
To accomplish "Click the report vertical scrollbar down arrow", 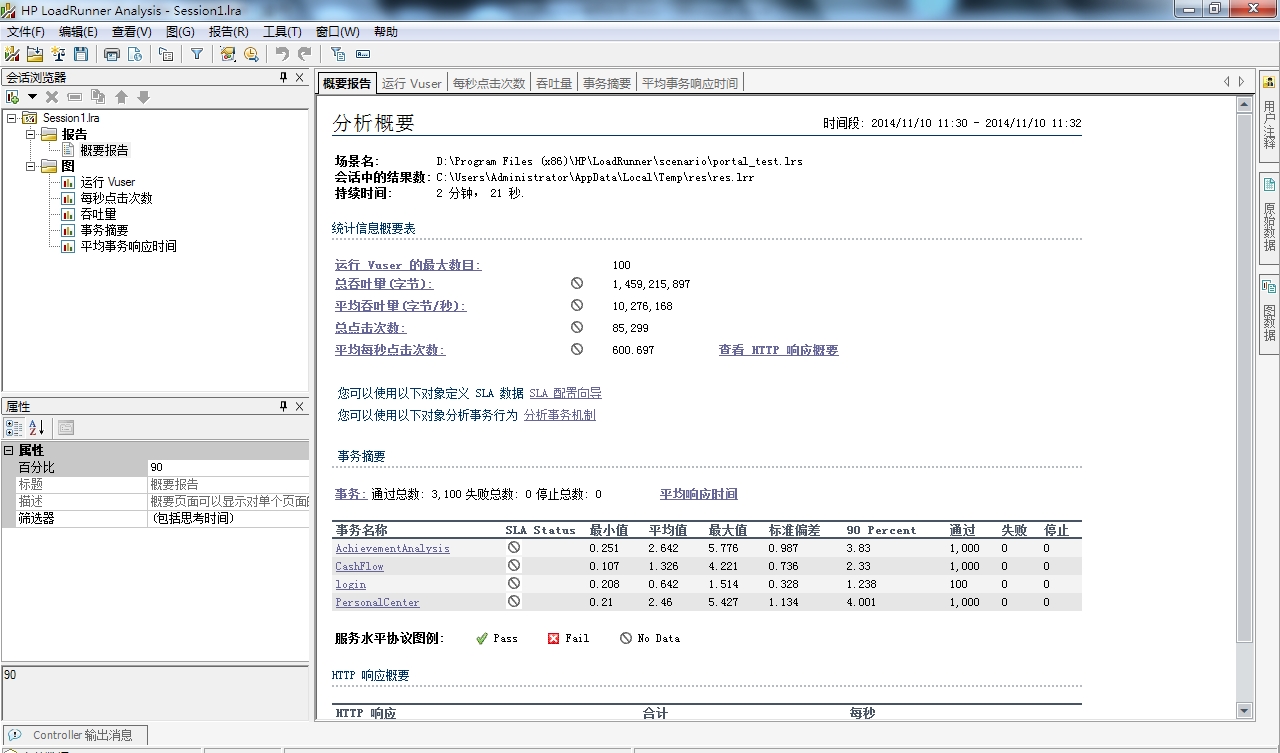I will click(1244, 711).
